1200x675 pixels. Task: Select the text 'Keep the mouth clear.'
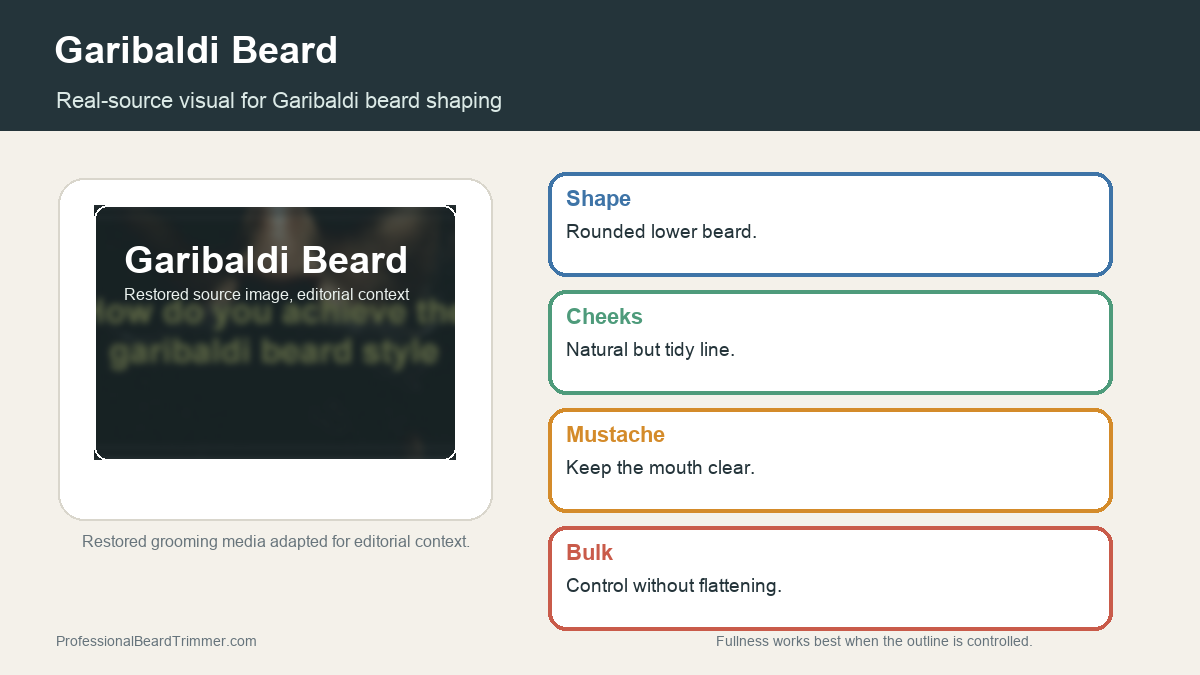(x=660, y=468)
